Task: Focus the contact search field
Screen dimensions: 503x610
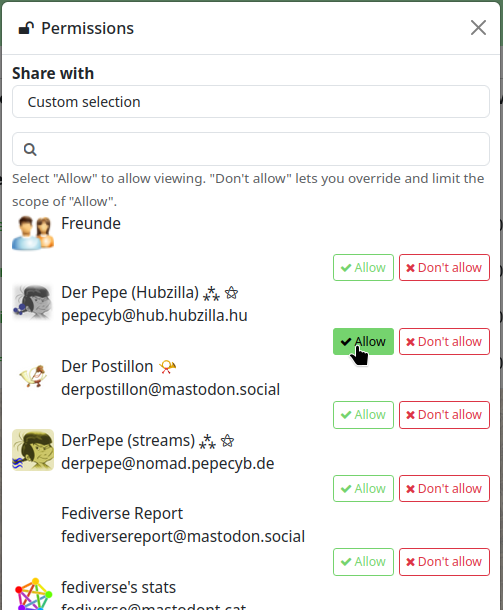Action: [x=251, y=149]
